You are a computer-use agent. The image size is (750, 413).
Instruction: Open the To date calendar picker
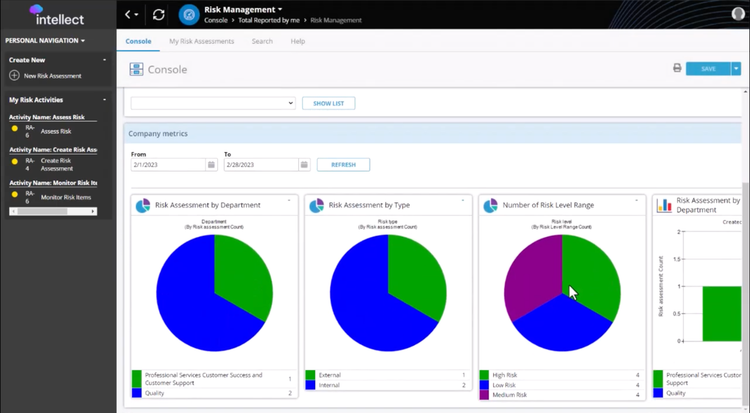tap(302, 165)
